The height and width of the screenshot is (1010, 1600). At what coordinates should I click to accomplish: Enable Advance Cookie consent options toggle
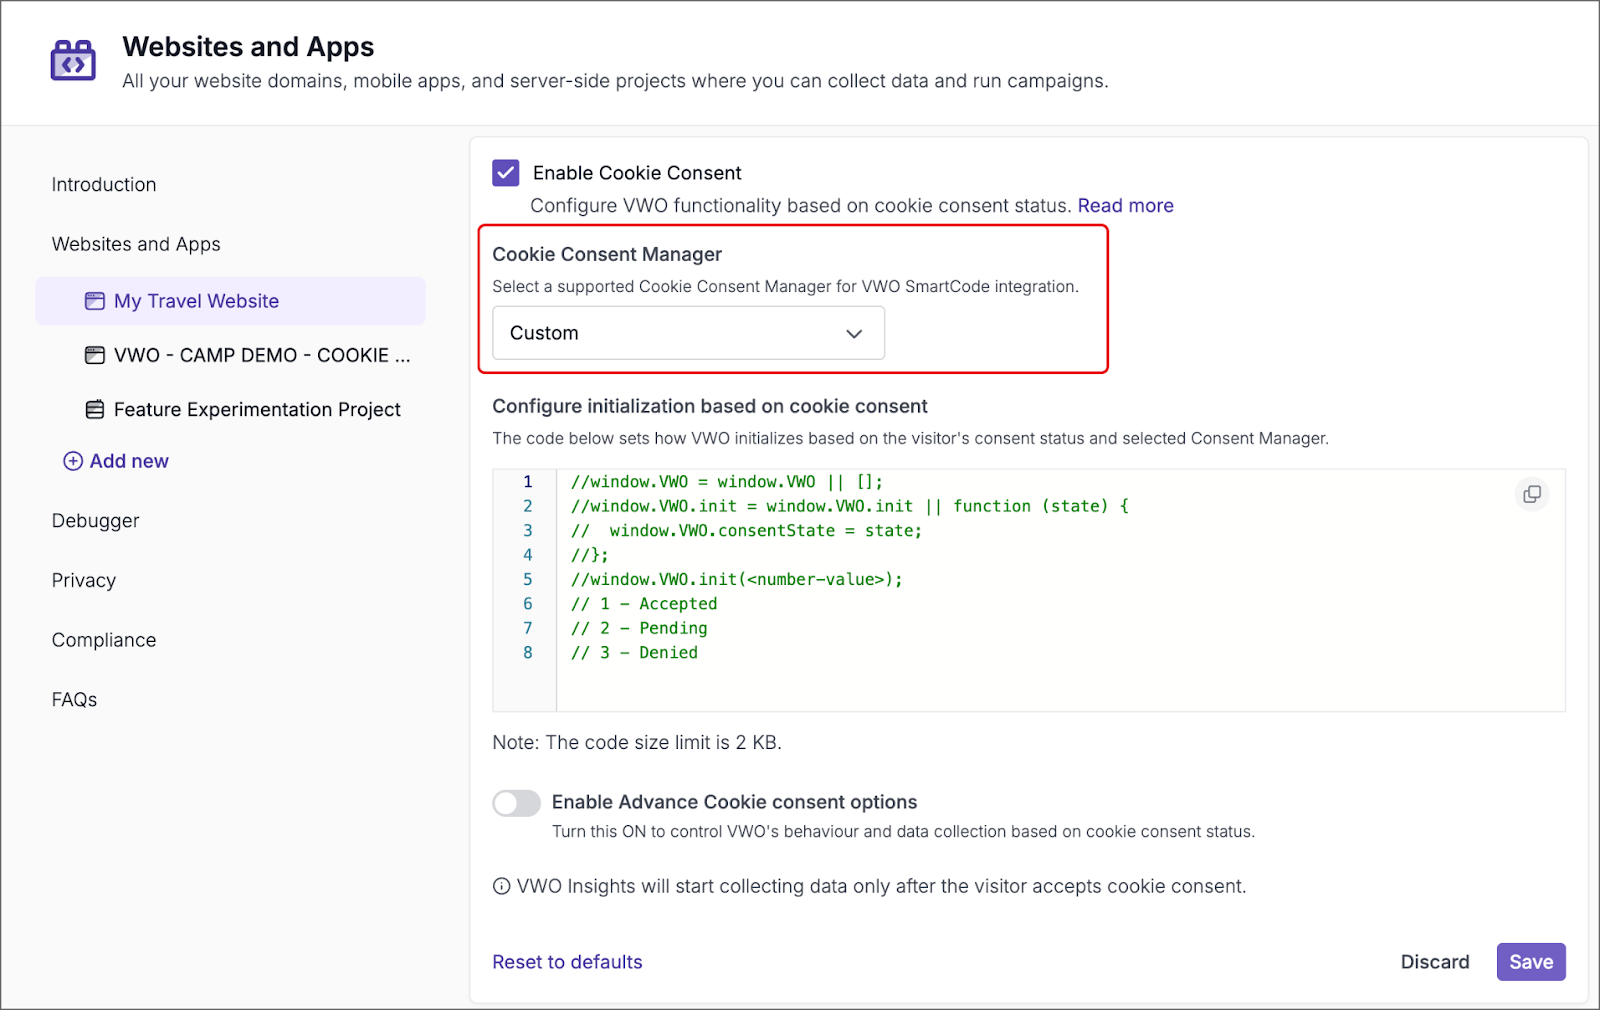516,803
